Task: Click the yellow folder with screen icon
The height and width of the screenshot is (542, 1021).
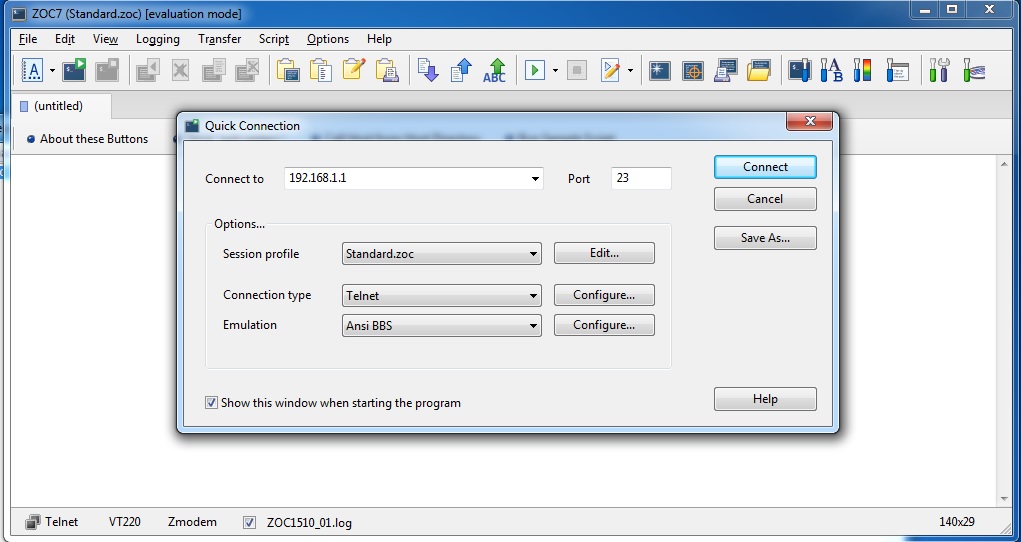Action: point(759,70)
